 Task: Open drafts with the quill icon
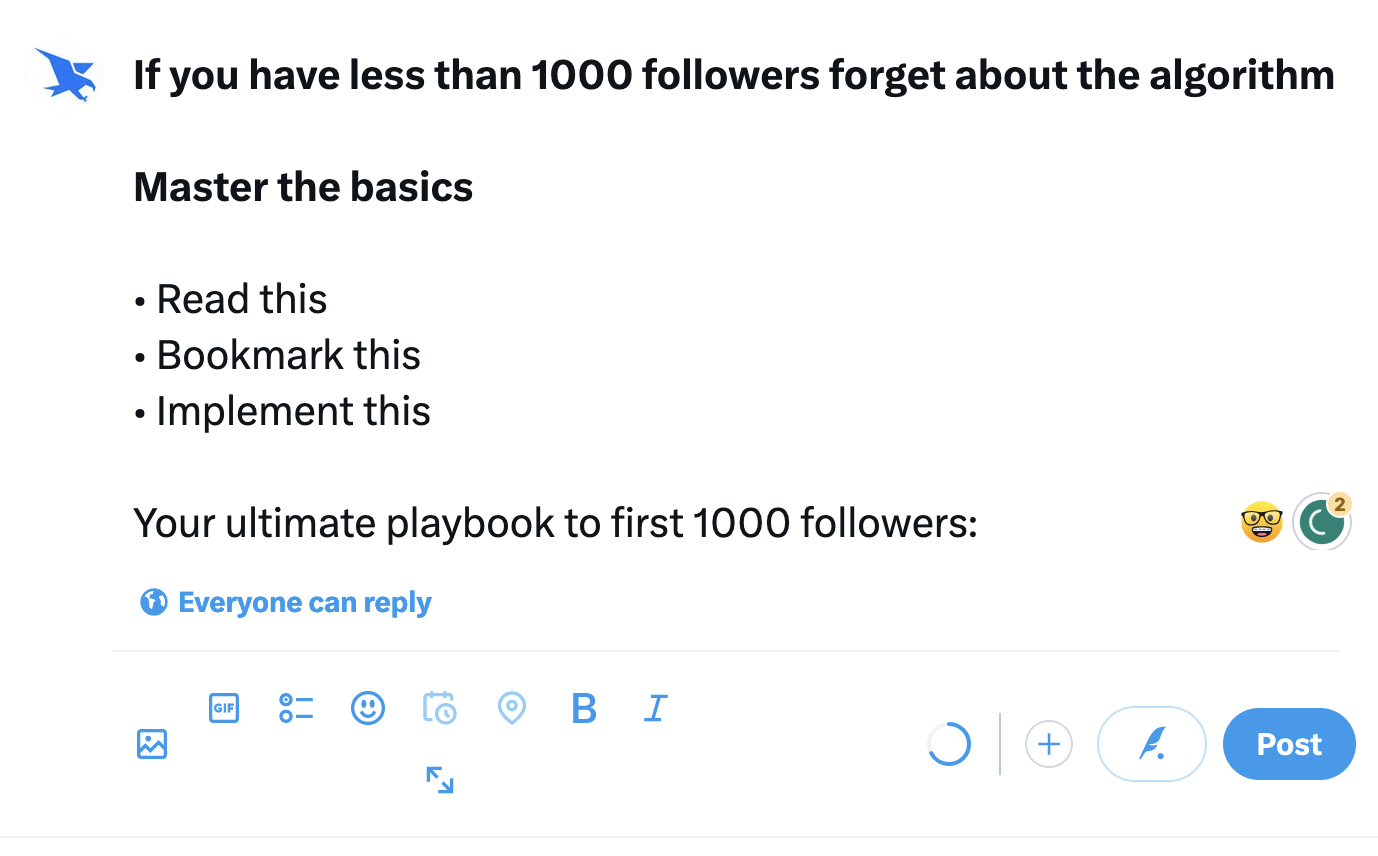tap(1151, 744)
